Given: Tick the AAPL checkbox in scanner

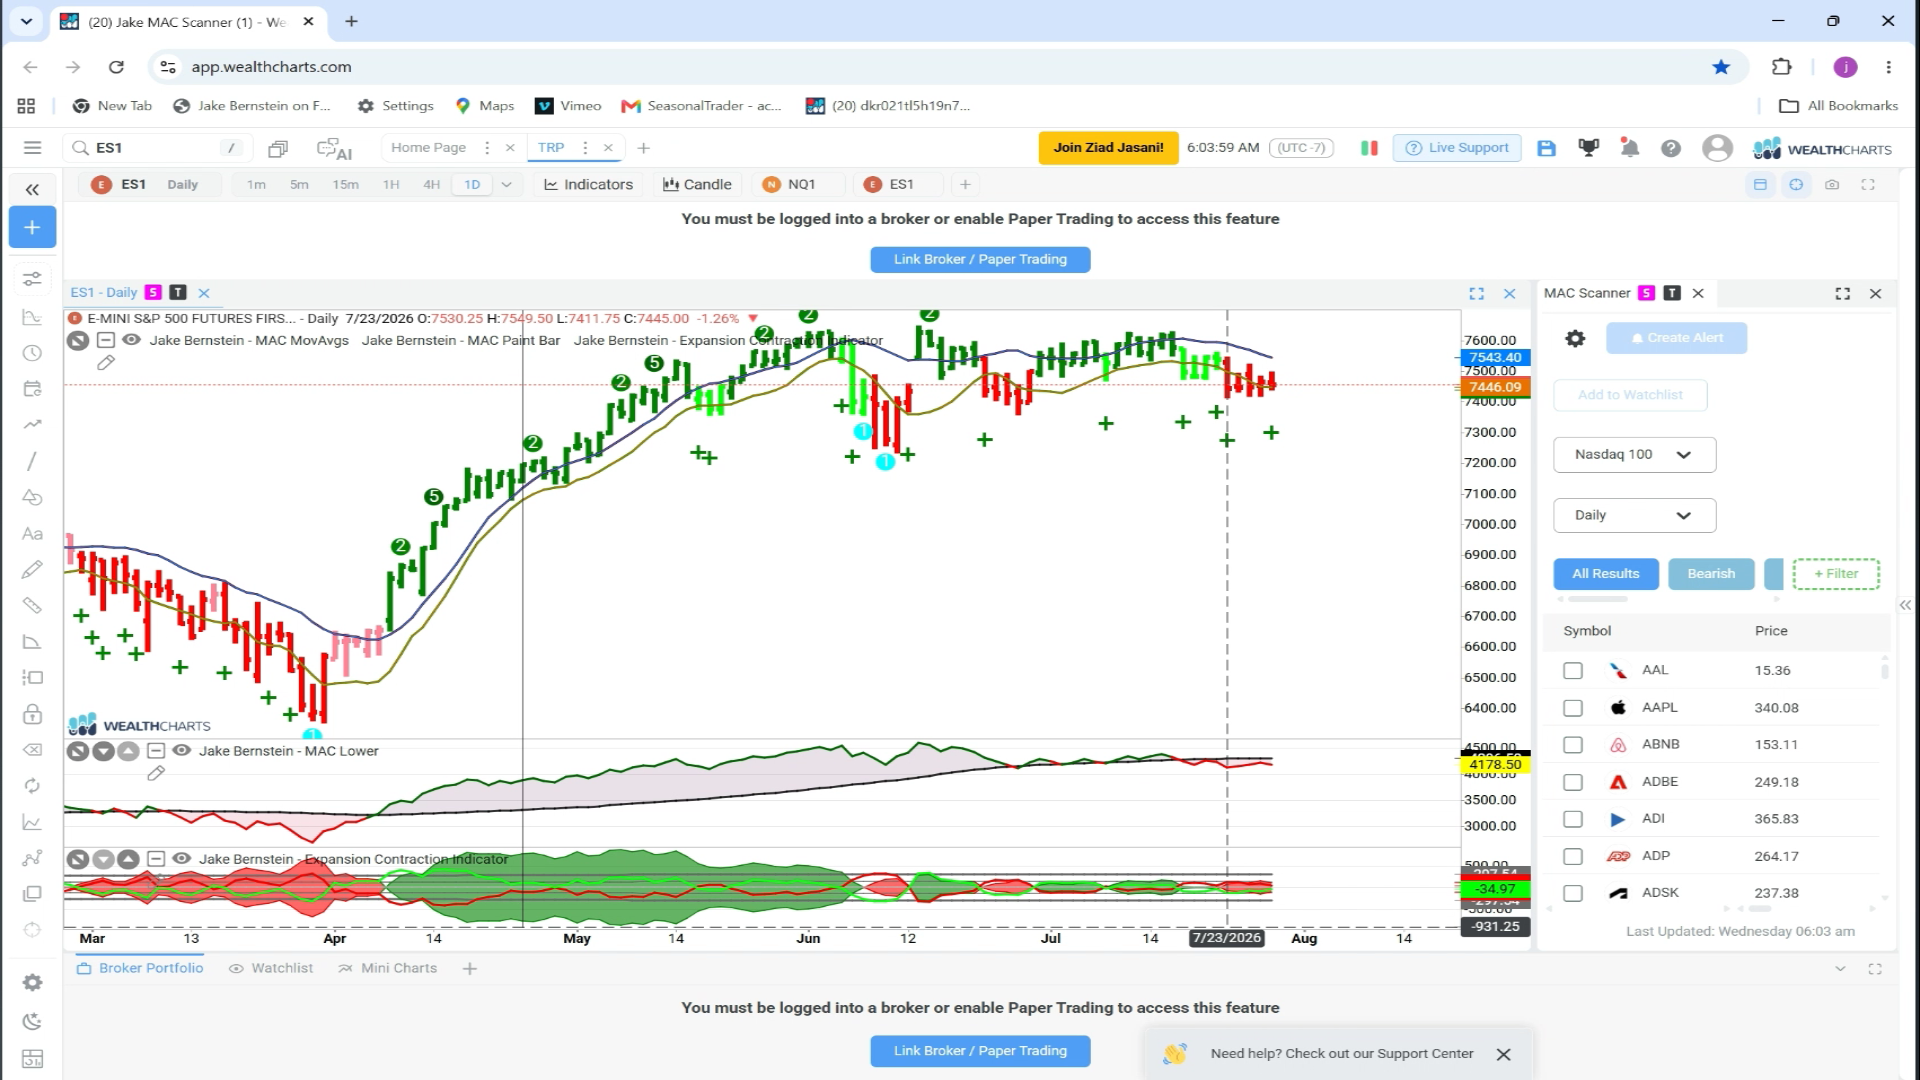Looking at the screenshot, I should point(1573,708).
